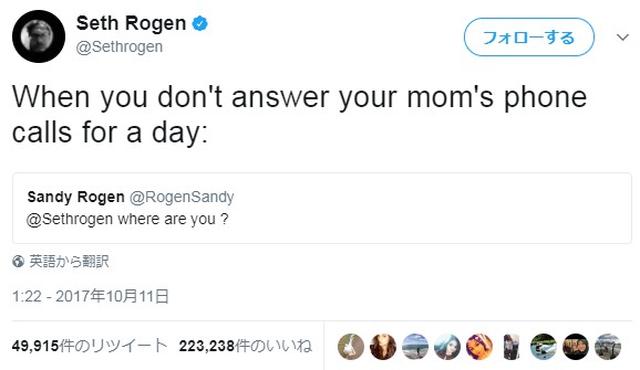Open the Seth Rogen display name link
Screen dimensions: 640x370
tap(131, 23)
